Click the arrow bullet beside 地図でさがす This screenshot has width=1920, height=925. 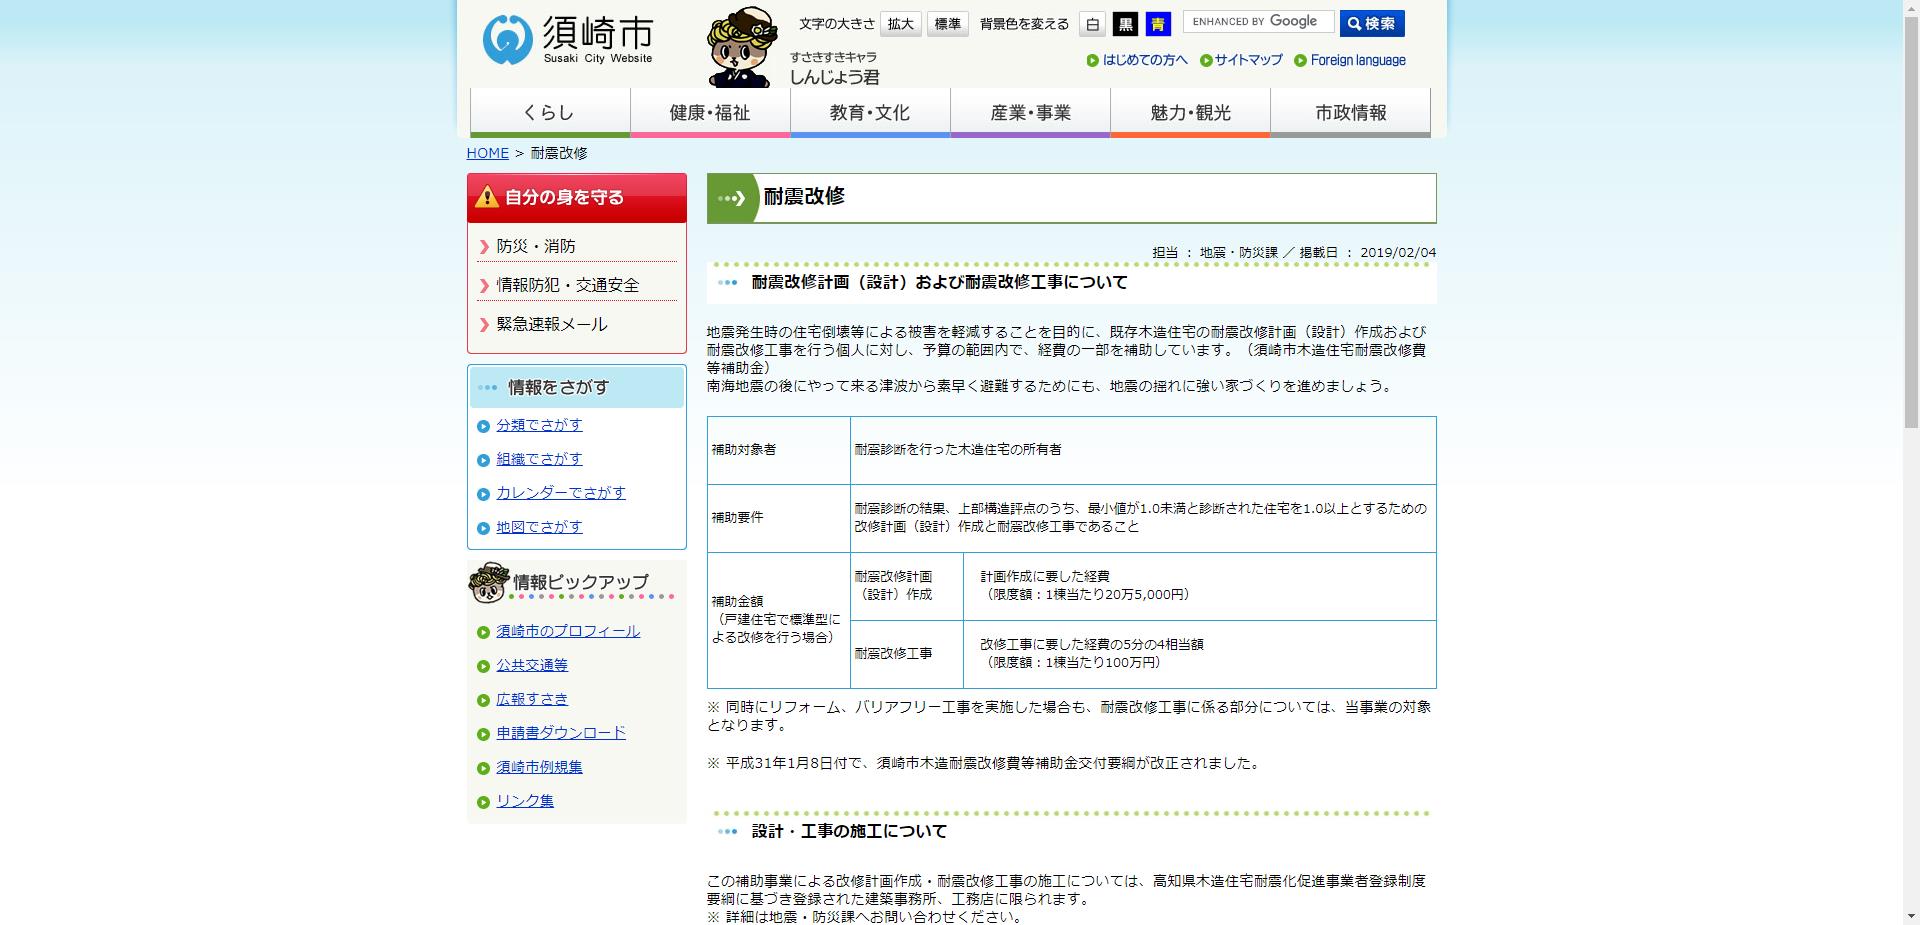(x=483, y=527)
